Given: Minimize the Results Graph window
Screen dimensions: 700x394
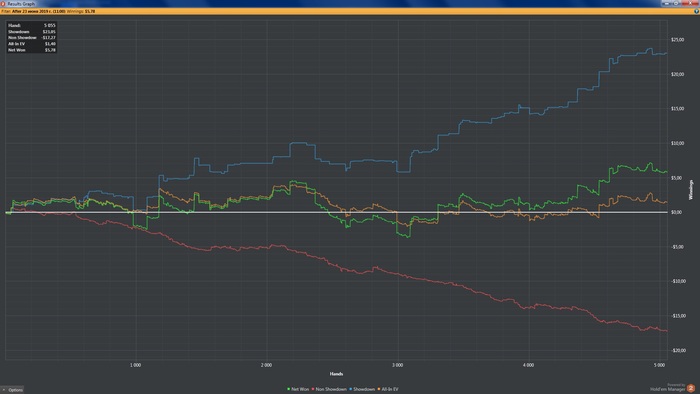Looking at the screenshot, I should (667, 3).
